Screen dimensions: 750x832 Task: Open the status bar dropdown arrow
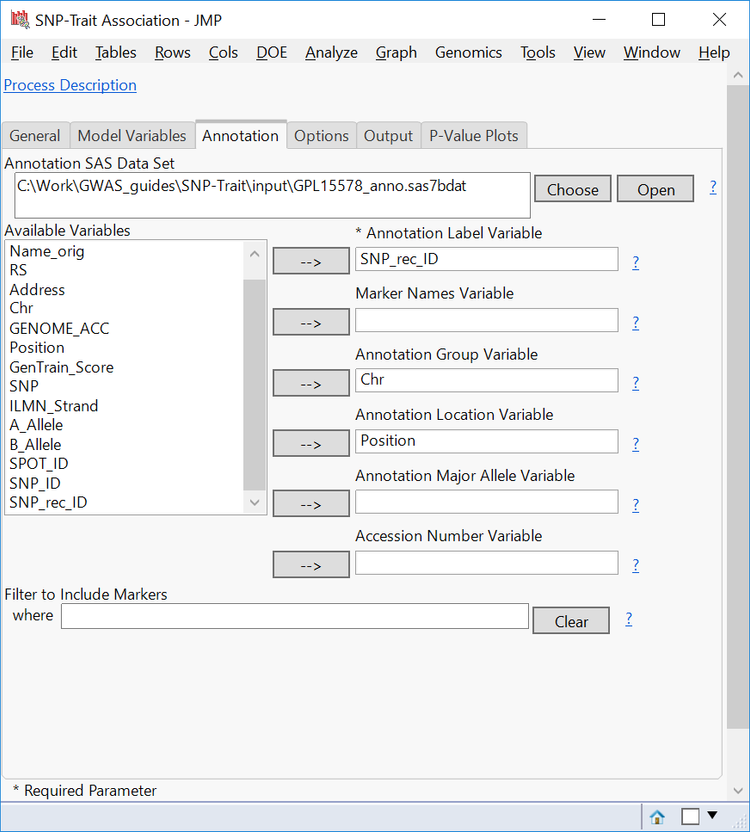tap(712, 815)
